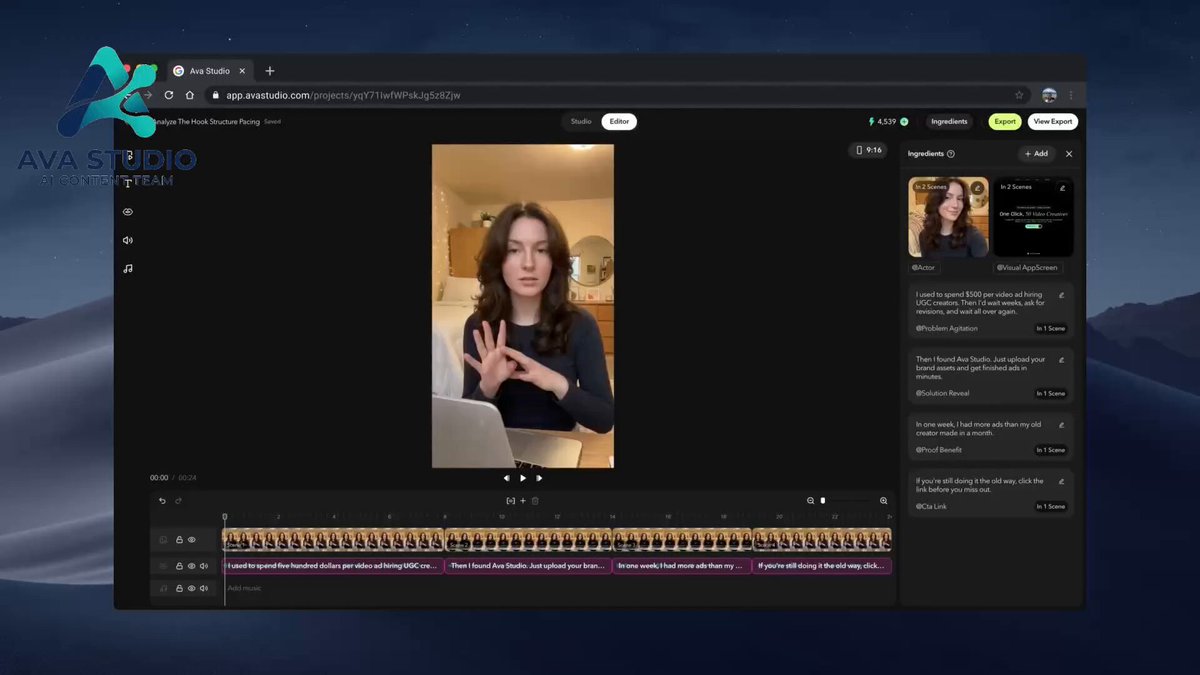Add a new clip with plus icon in timeline toolbar
Image resolution: width=1200 pixels, height=675 pixels.
(523, 500)
